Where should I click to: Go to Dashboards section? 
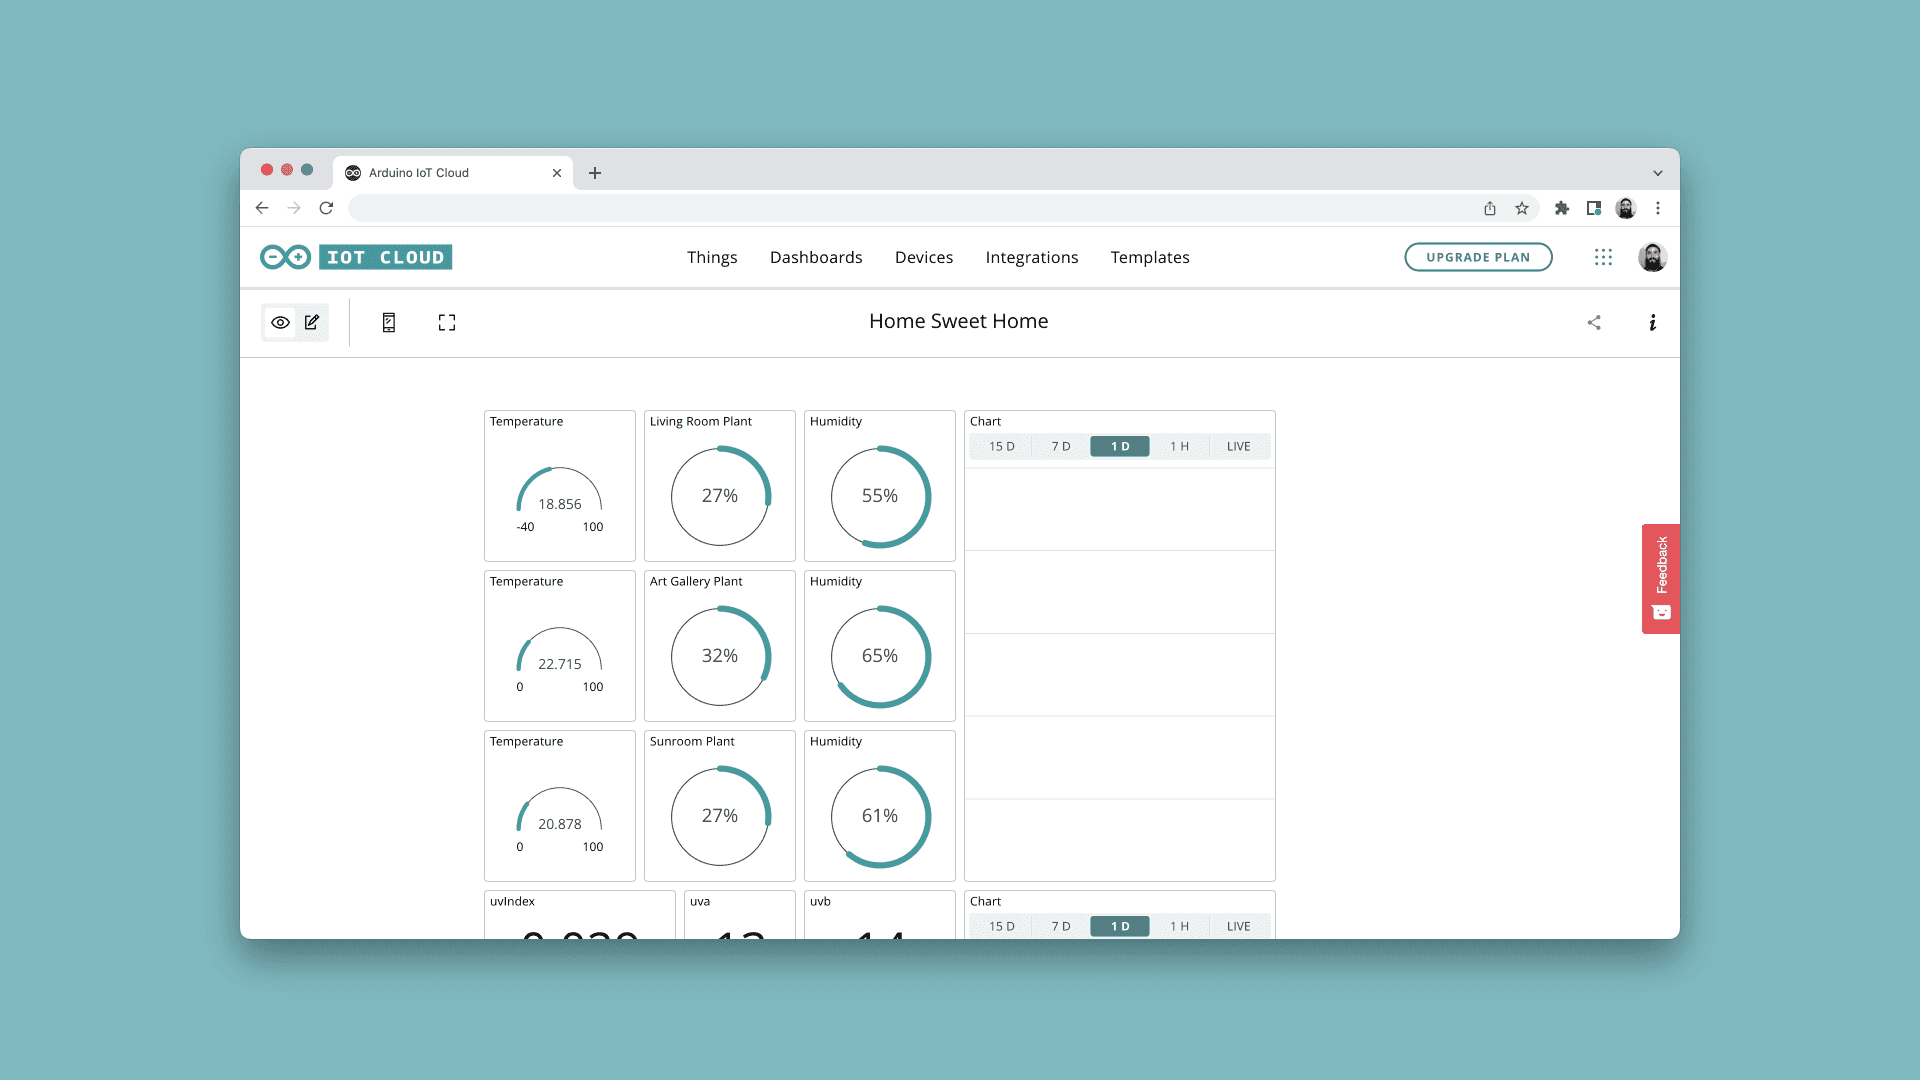pyautogui.click(x=816, y=257)
